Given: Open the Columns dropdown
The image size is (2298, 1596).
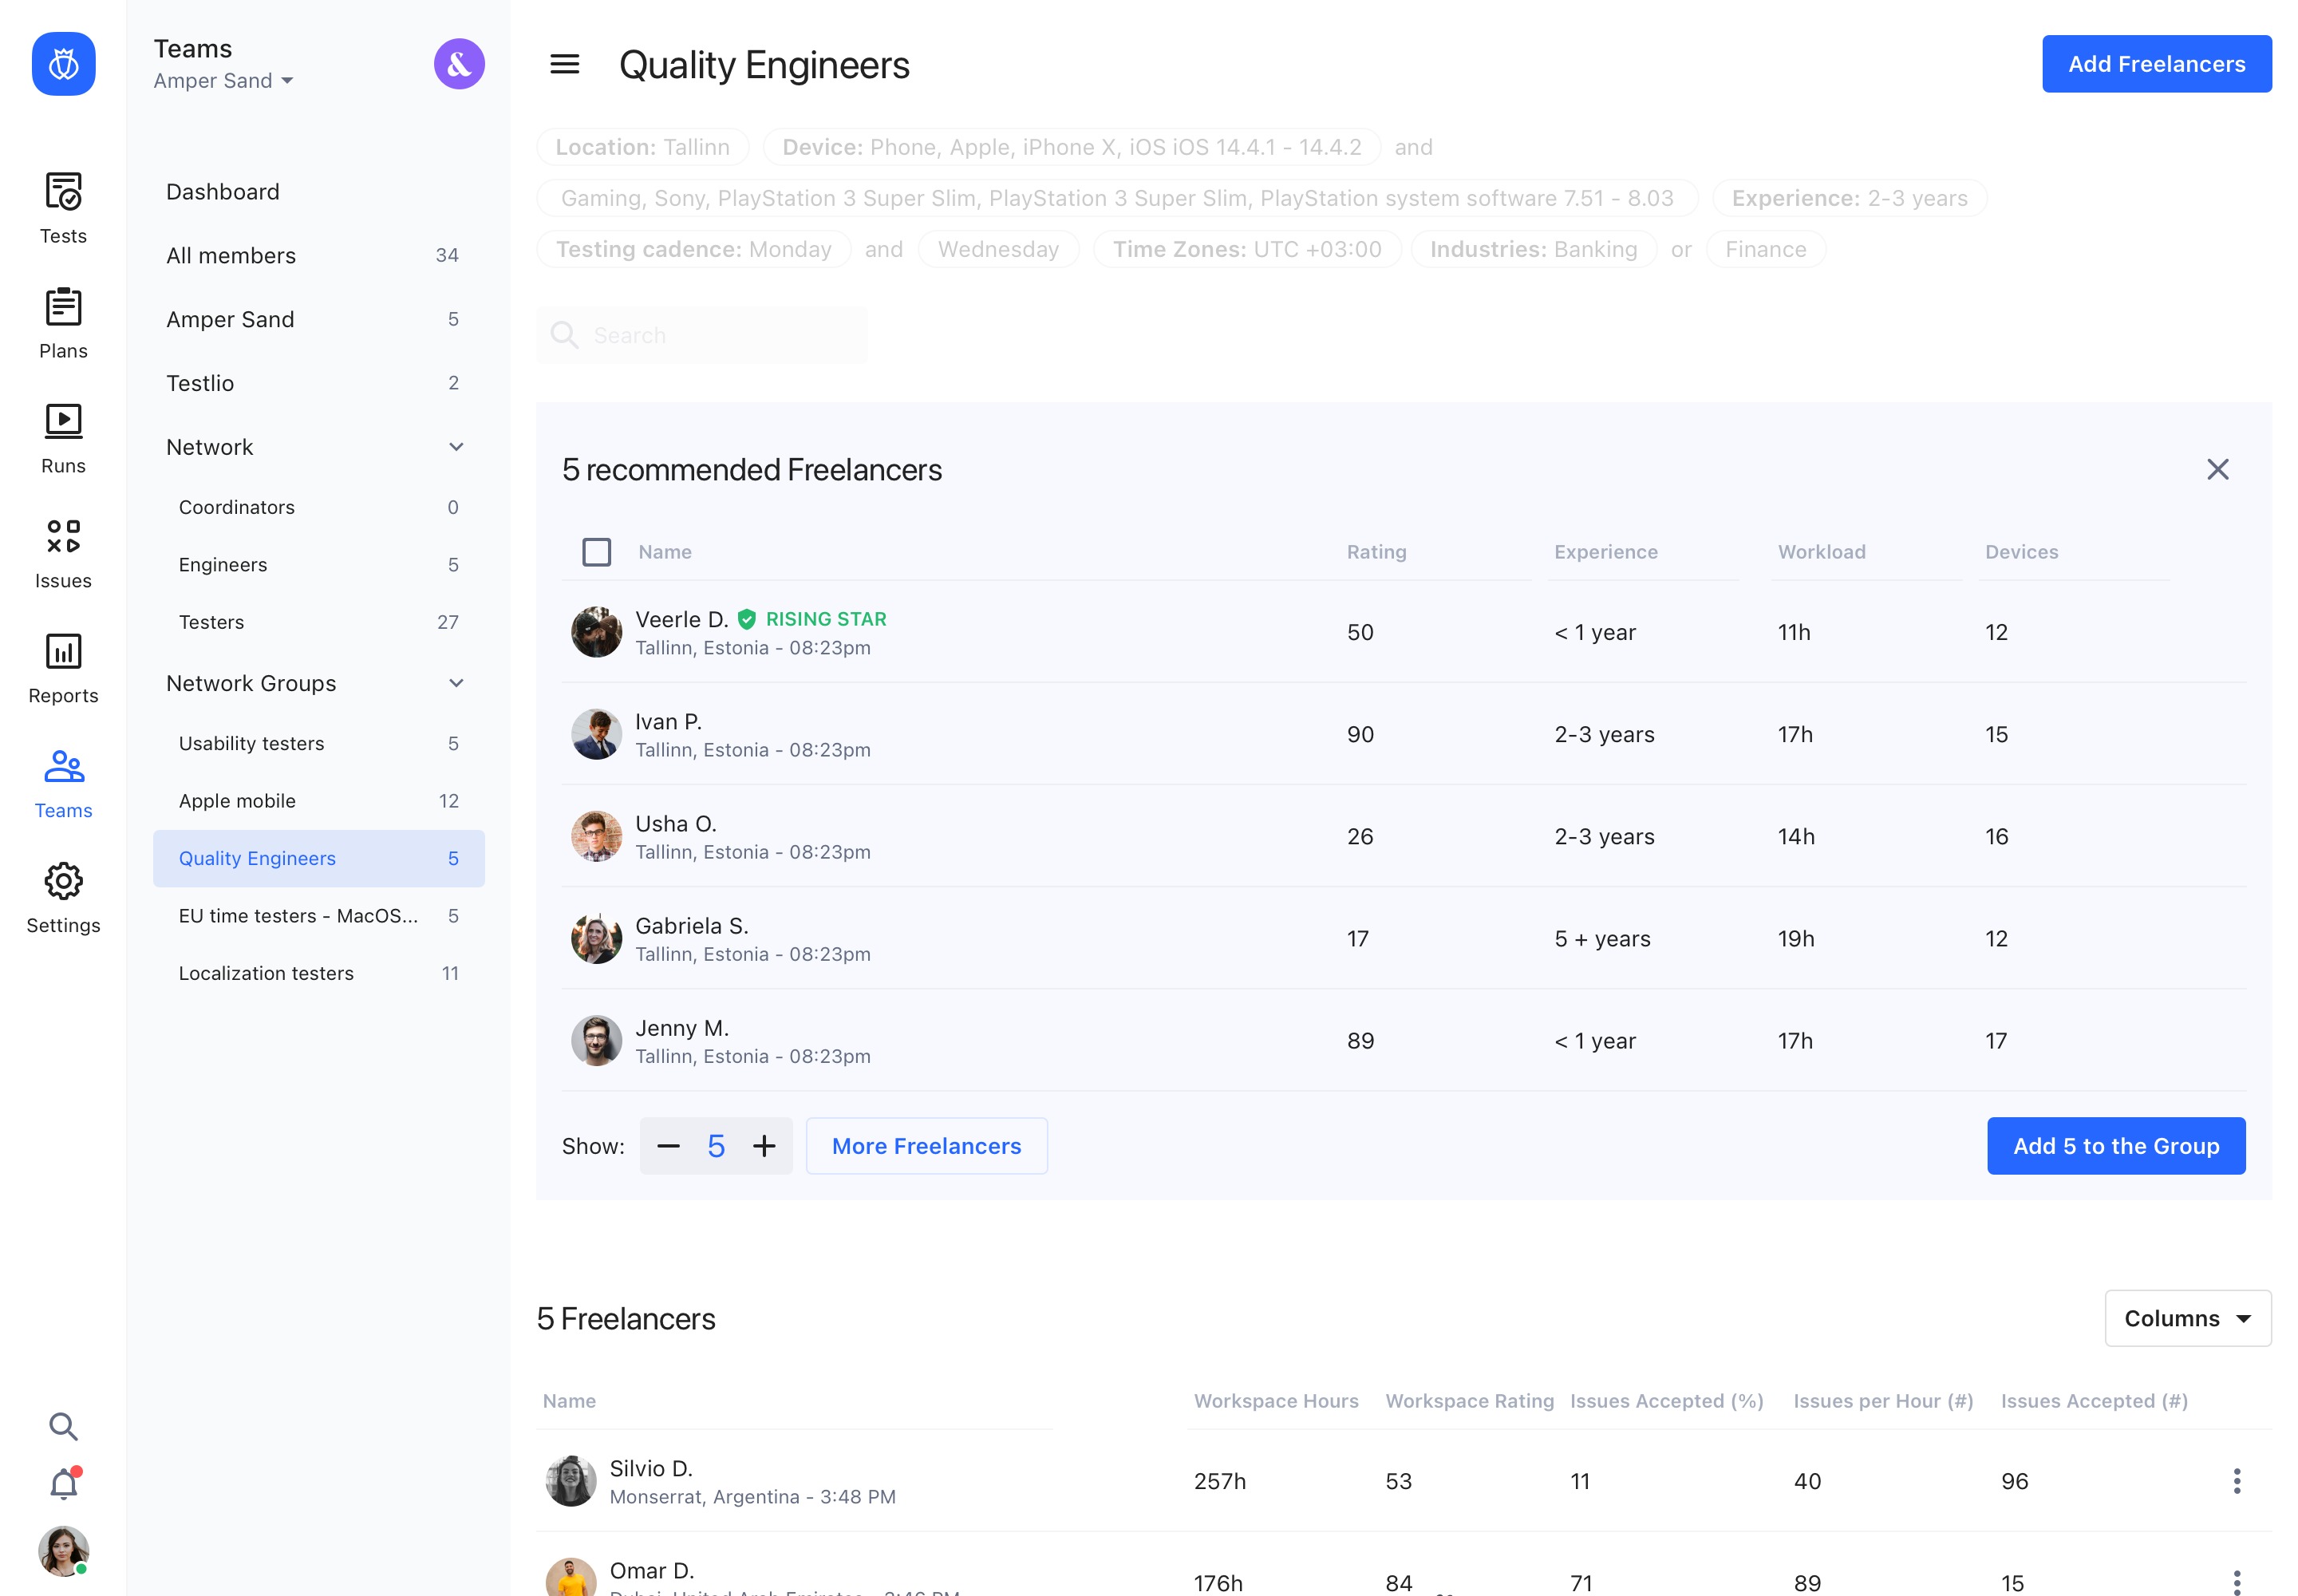Looking at the screenshot, I should coord(2187,1318).
